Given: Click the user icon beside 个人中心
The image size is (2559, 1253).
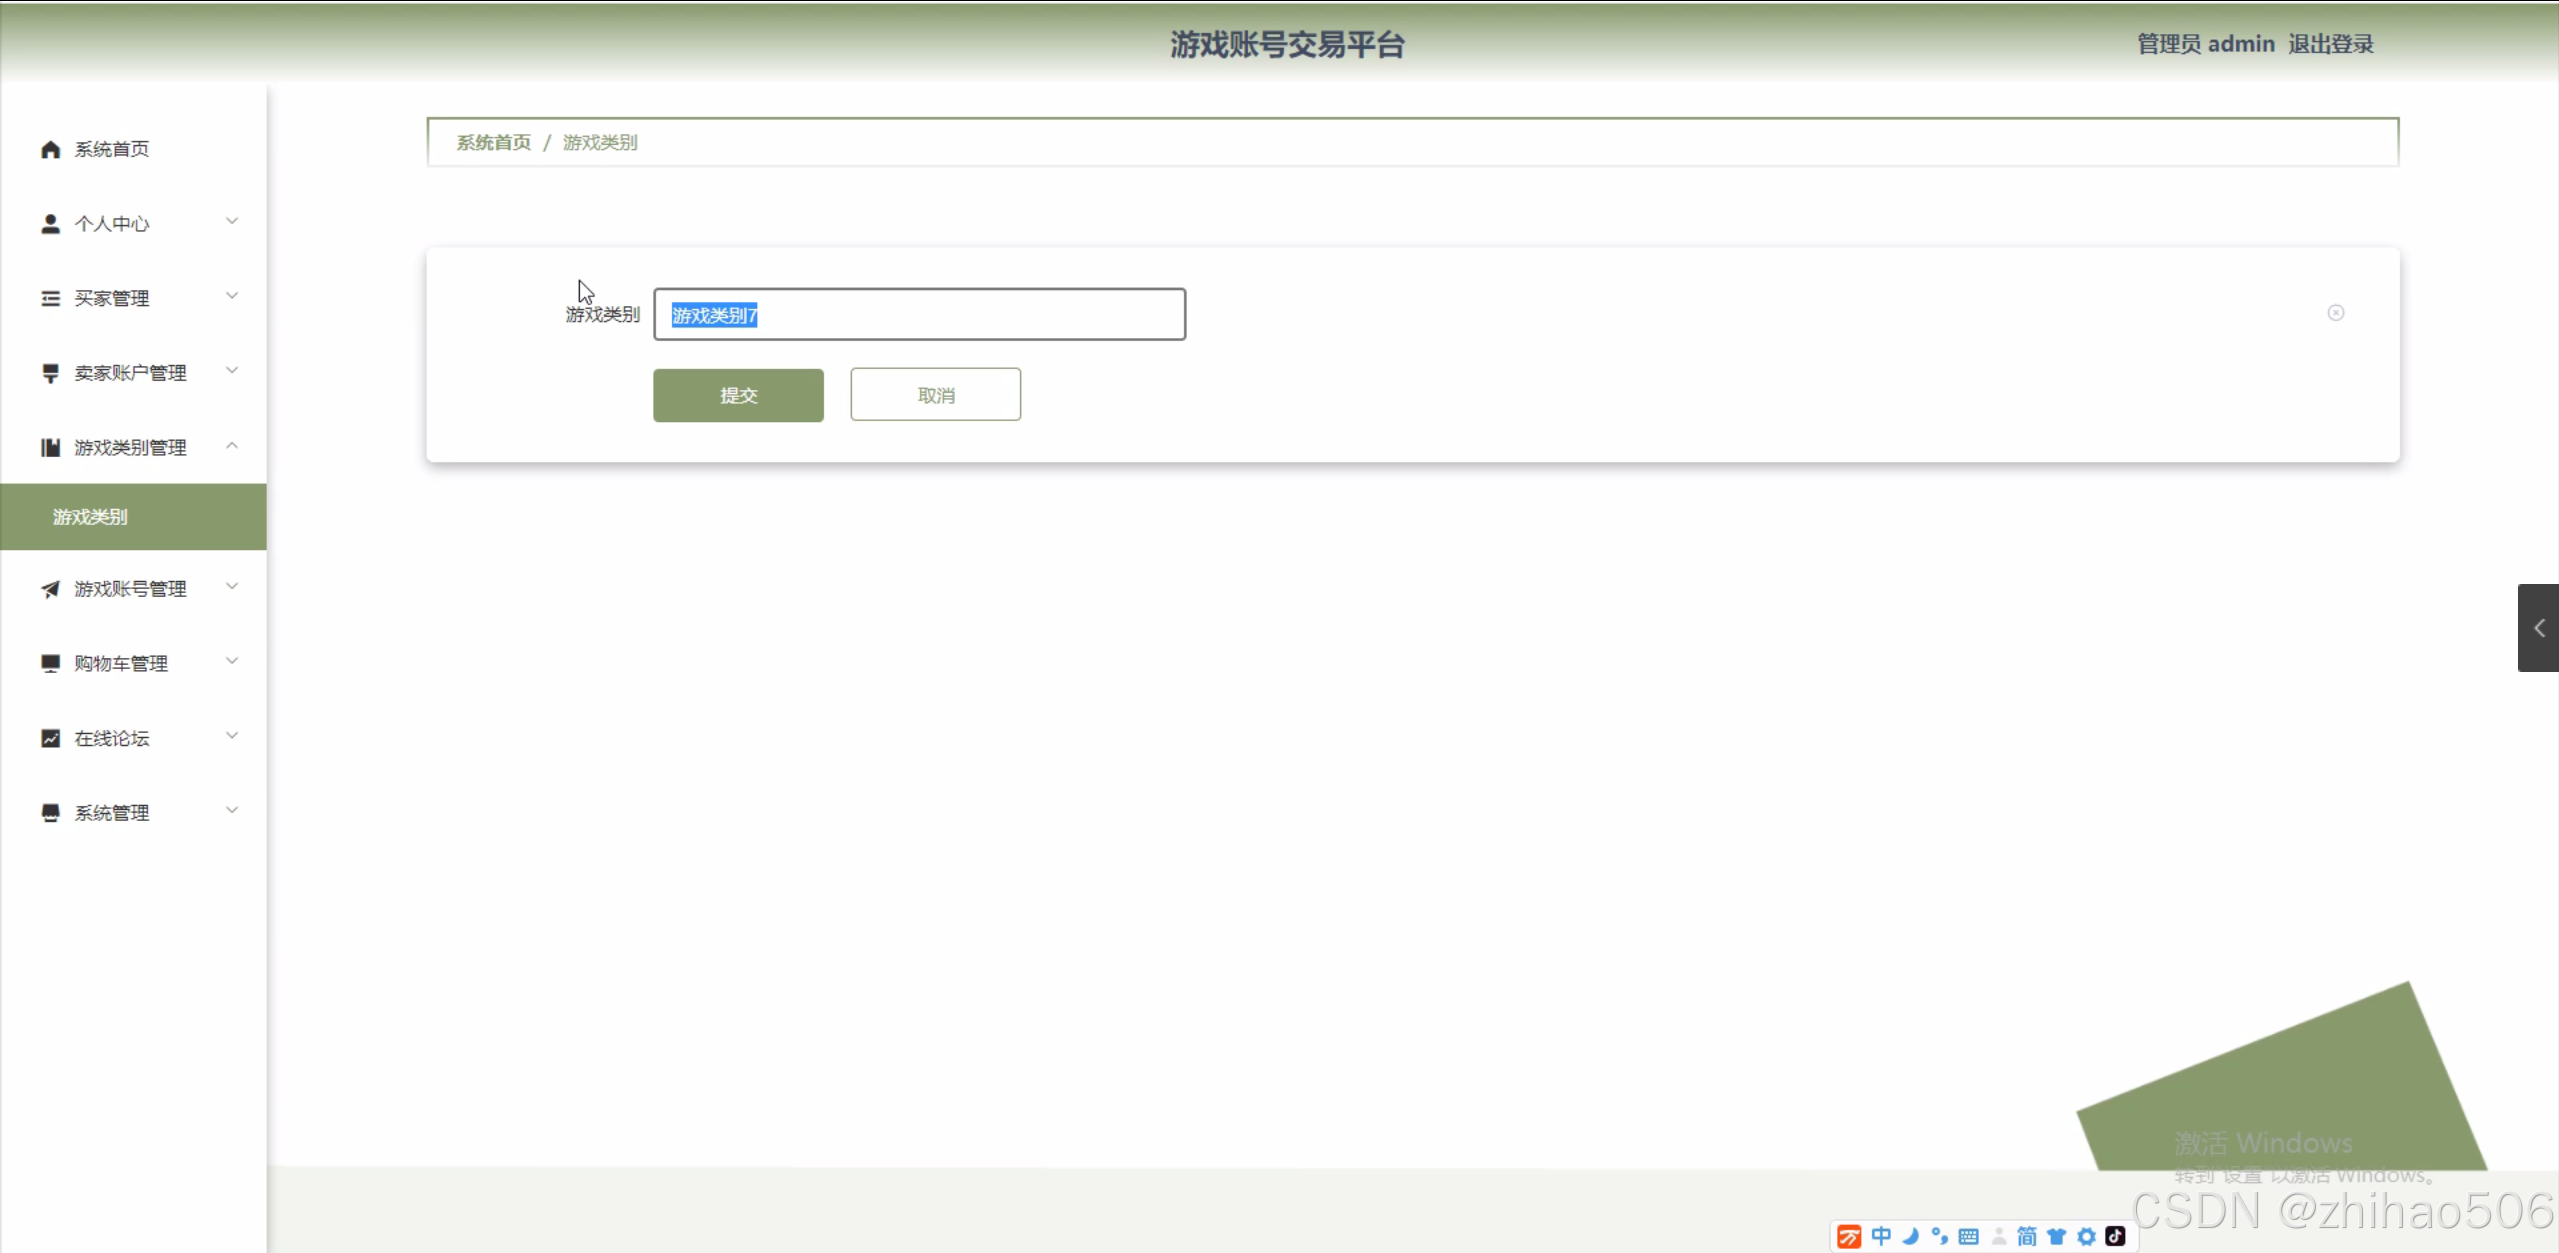Looking at the screenshot, I should (x=50, y=224).
